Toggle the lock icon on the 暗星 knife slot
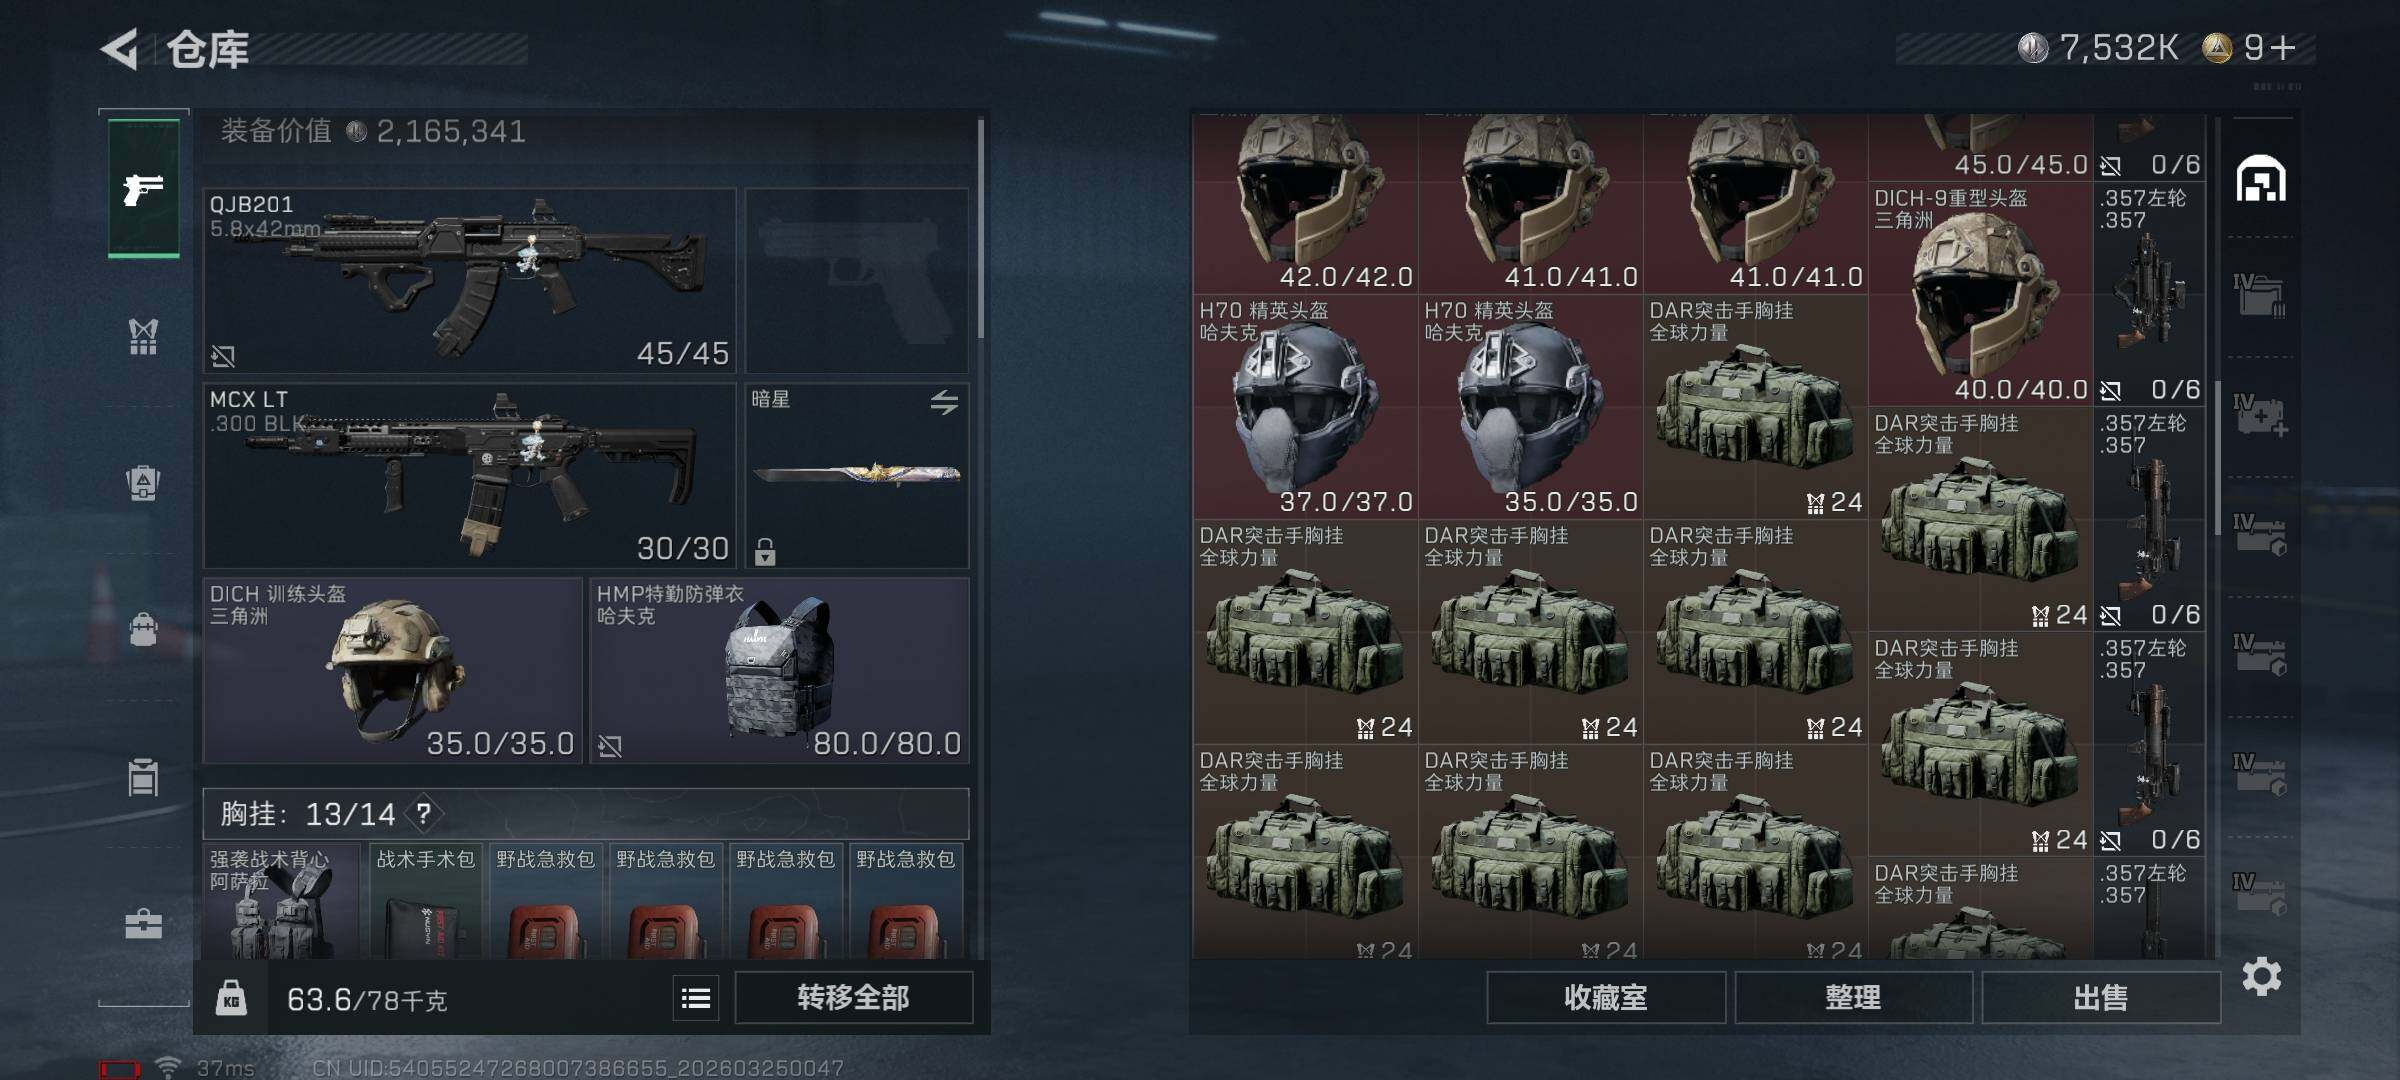Image resolution: width=2400 pixels, height=1080 pixels. point(765,551)
